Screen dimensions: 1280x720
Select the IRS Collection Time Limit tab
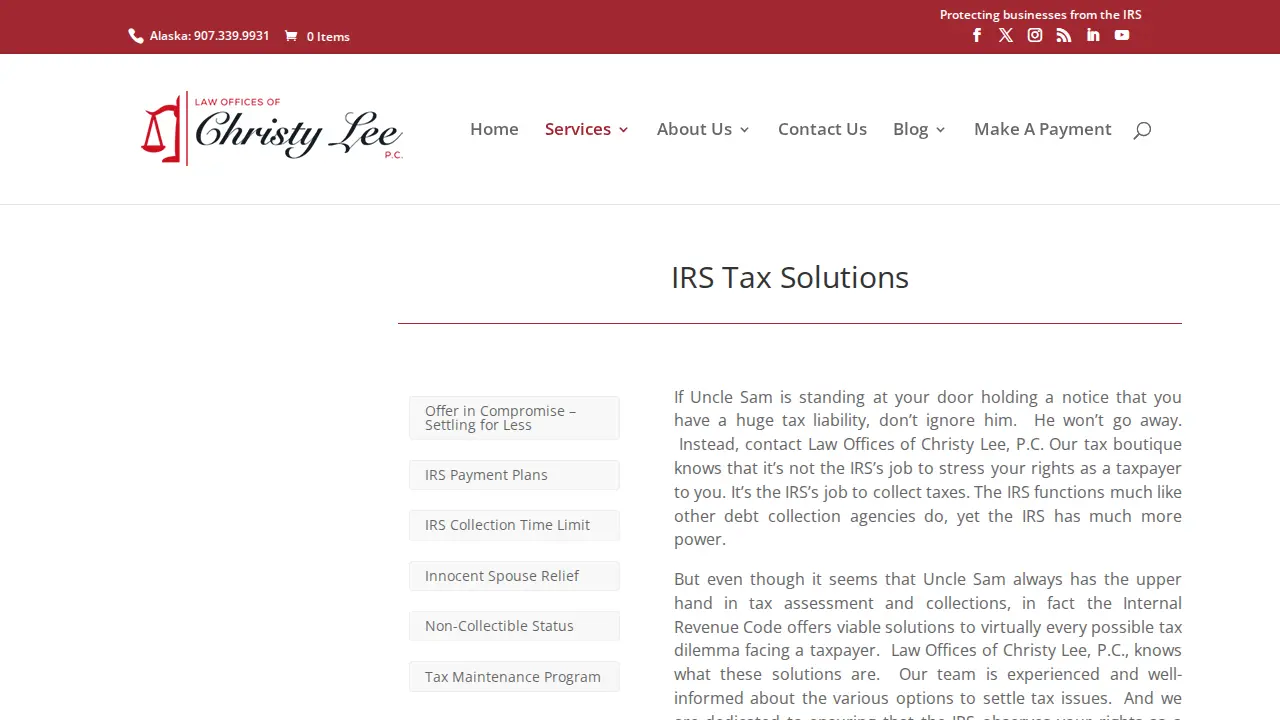click(514, 525)
